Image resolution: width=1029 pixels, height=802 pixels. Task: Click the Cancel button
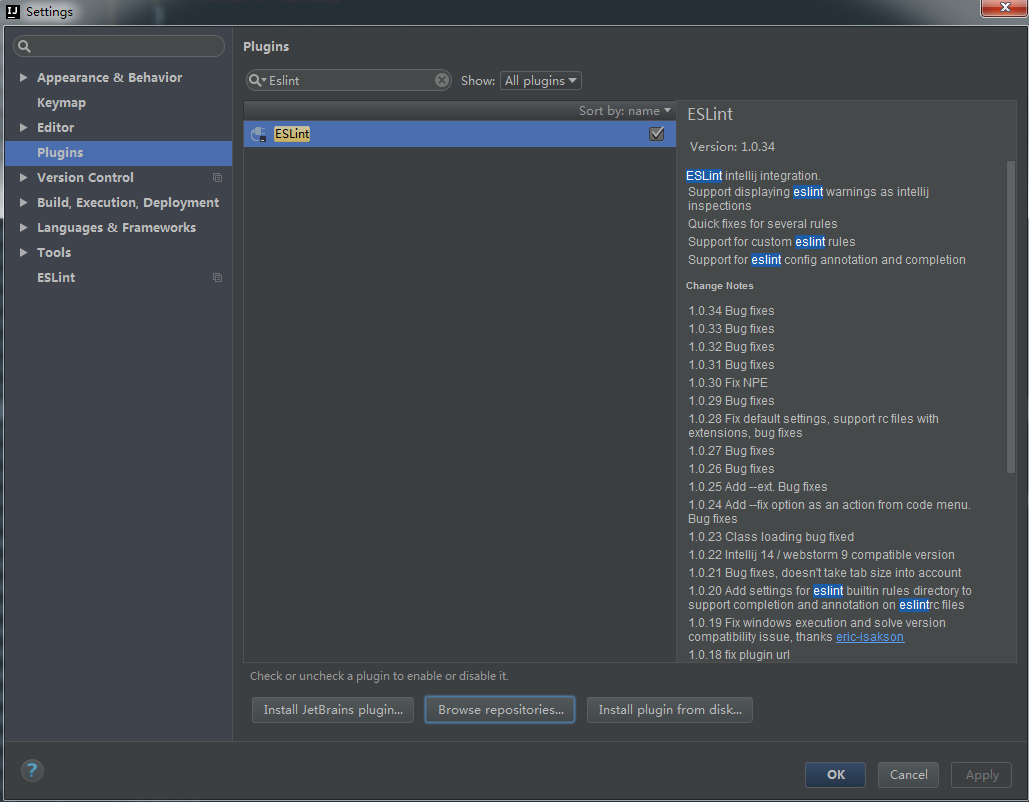pyautogui.click(x=908, y=774)
